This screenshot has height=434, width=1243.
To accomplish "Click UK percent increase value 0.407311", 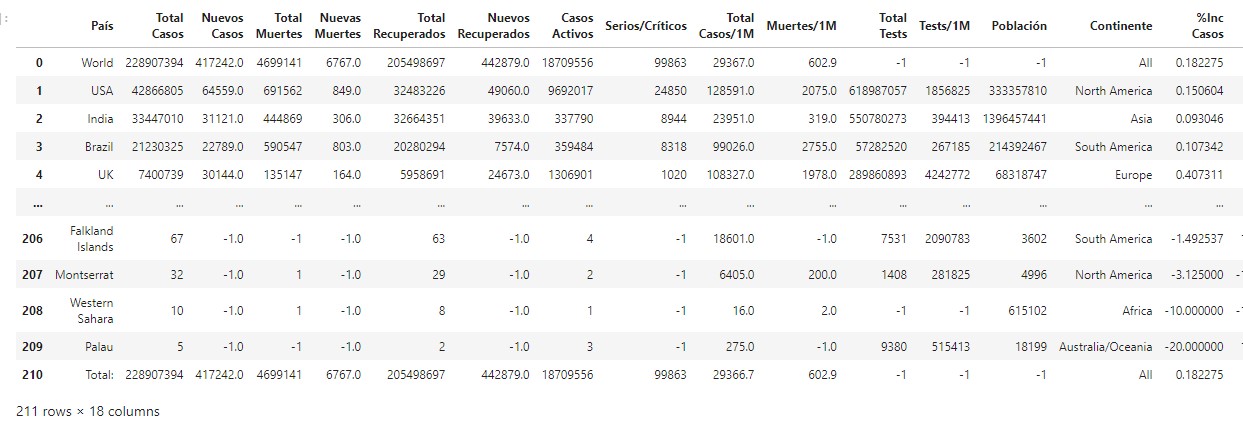I will coord(1198,175).
